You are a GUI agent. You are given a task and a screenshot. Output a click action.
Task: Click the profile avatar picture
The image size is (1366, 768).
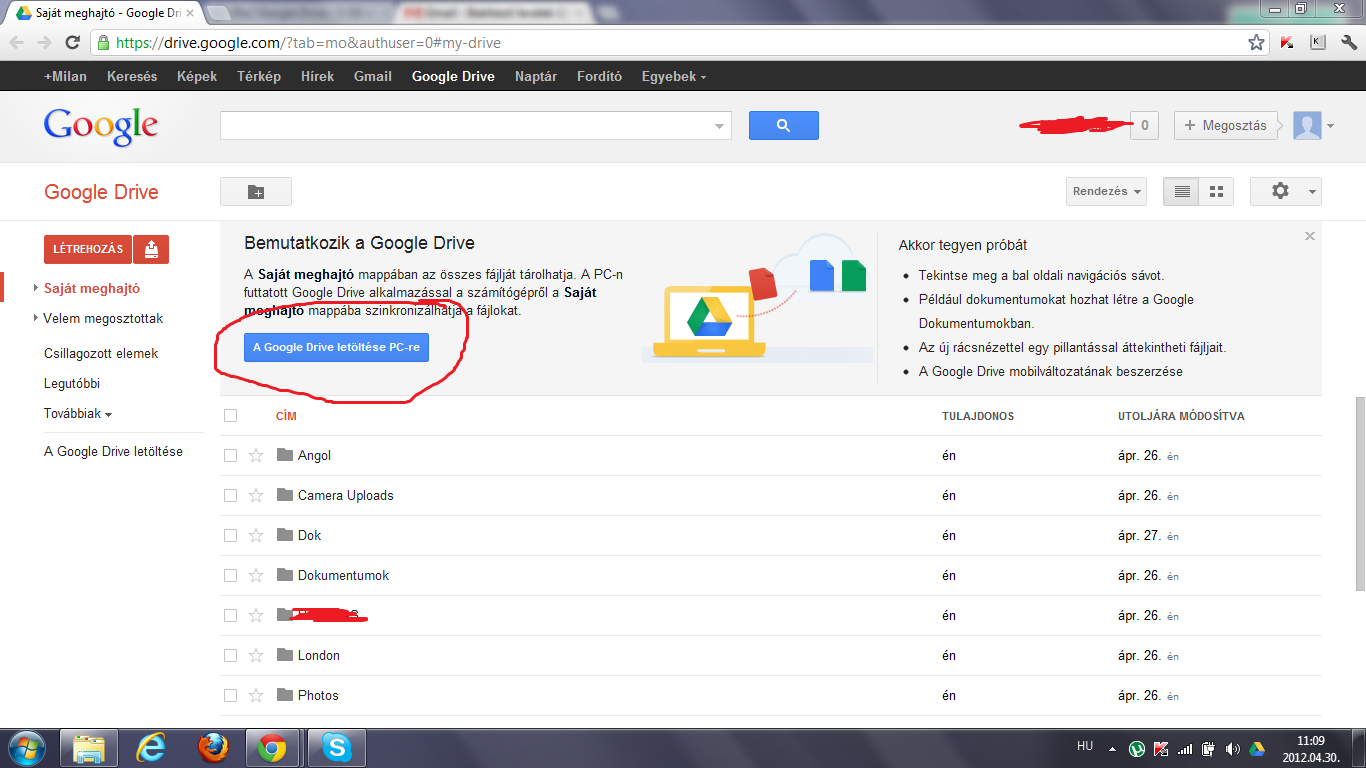point(1307,125)
